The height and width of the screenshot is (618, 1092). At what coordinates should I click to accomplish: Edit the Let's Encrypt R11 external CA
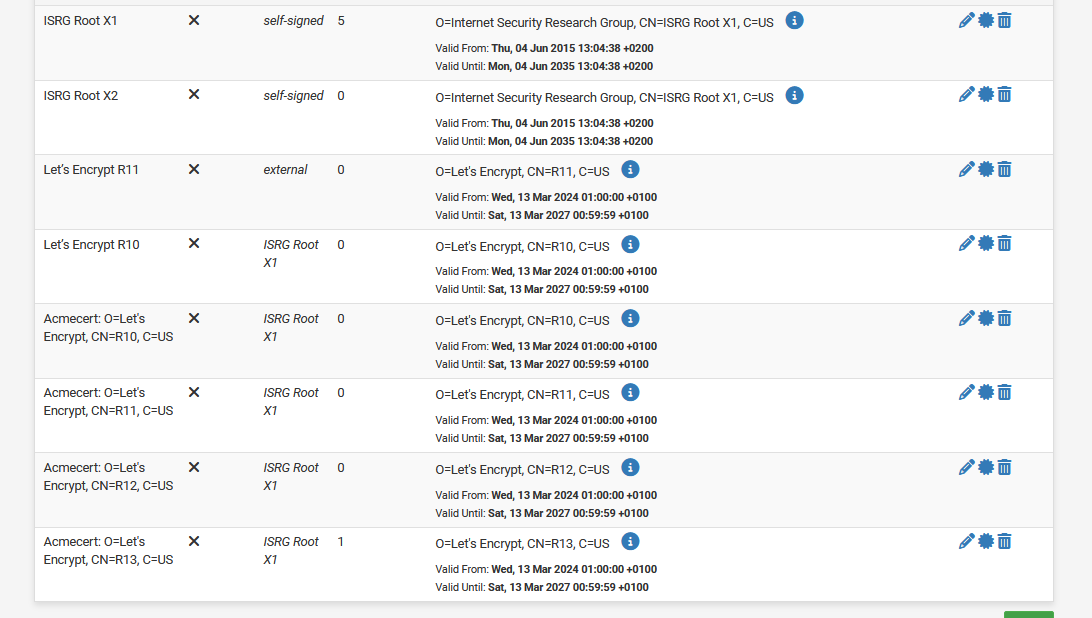[x=966, y=169]
